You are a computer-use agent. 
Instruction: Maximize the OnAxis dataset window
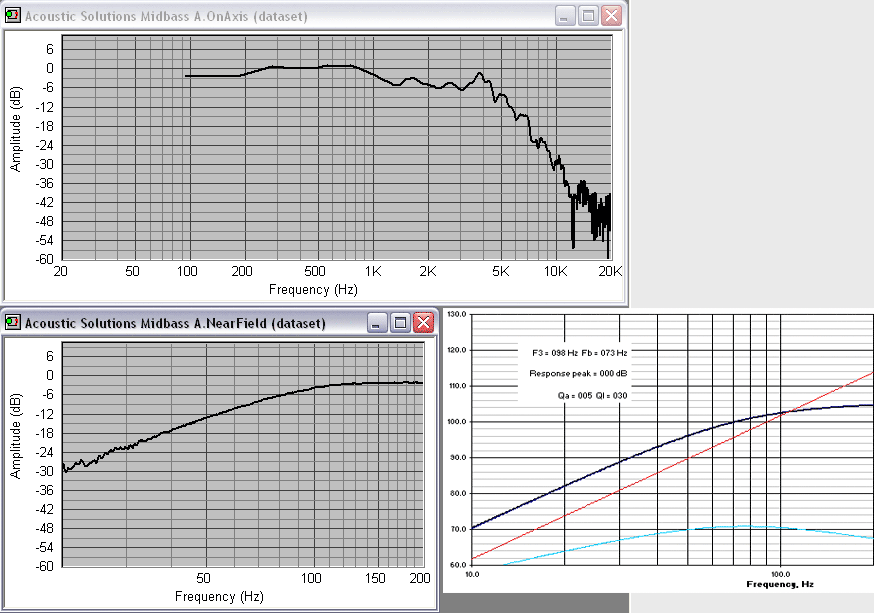[x=588, y=16]
